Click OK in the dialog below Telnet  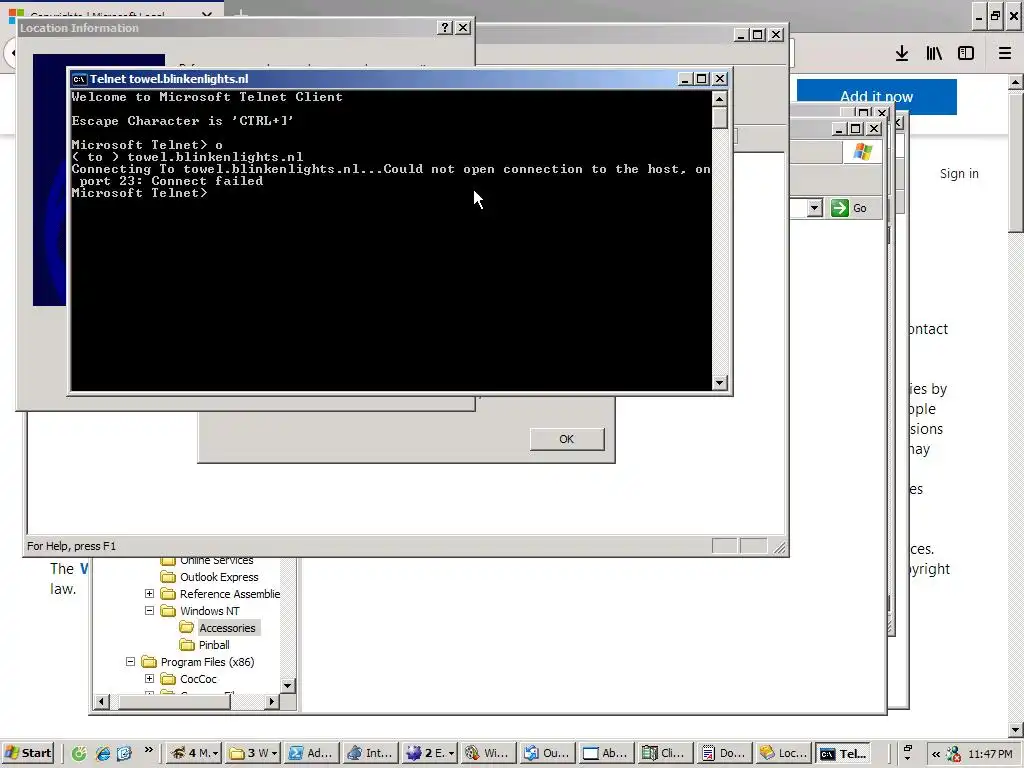(567, 439)
